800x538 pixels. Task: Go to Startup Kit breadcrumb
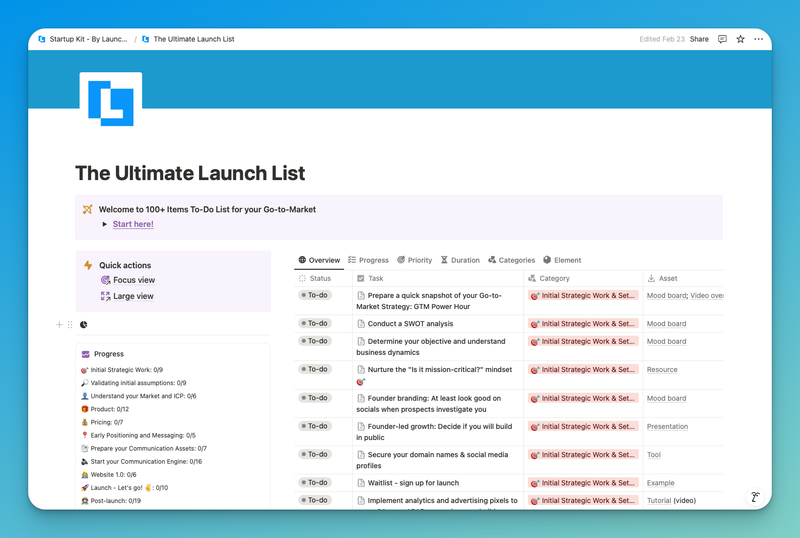pyautogui.click(x=83, y=39)
